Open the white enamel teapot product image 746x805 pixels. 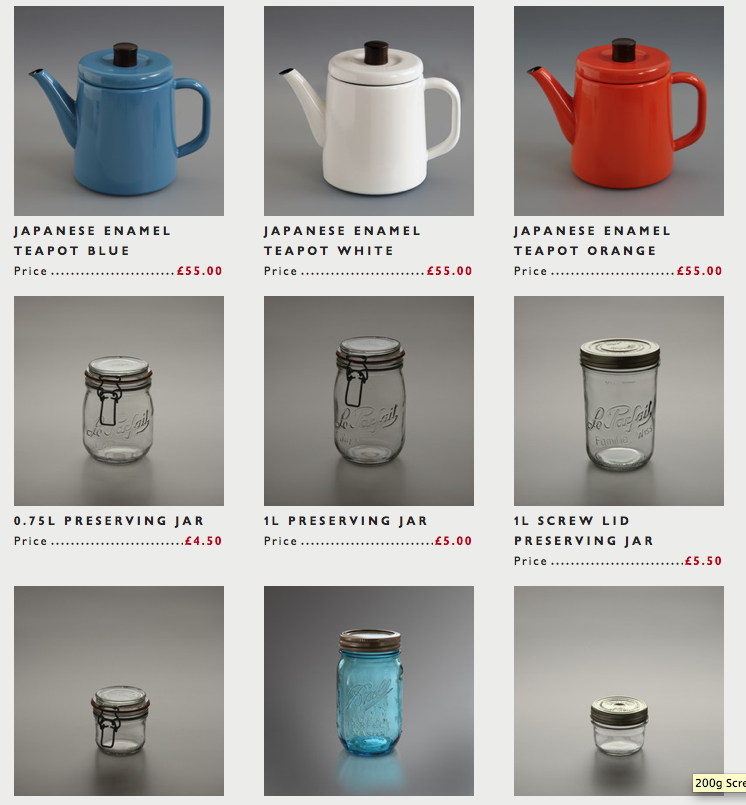[369, 111]
